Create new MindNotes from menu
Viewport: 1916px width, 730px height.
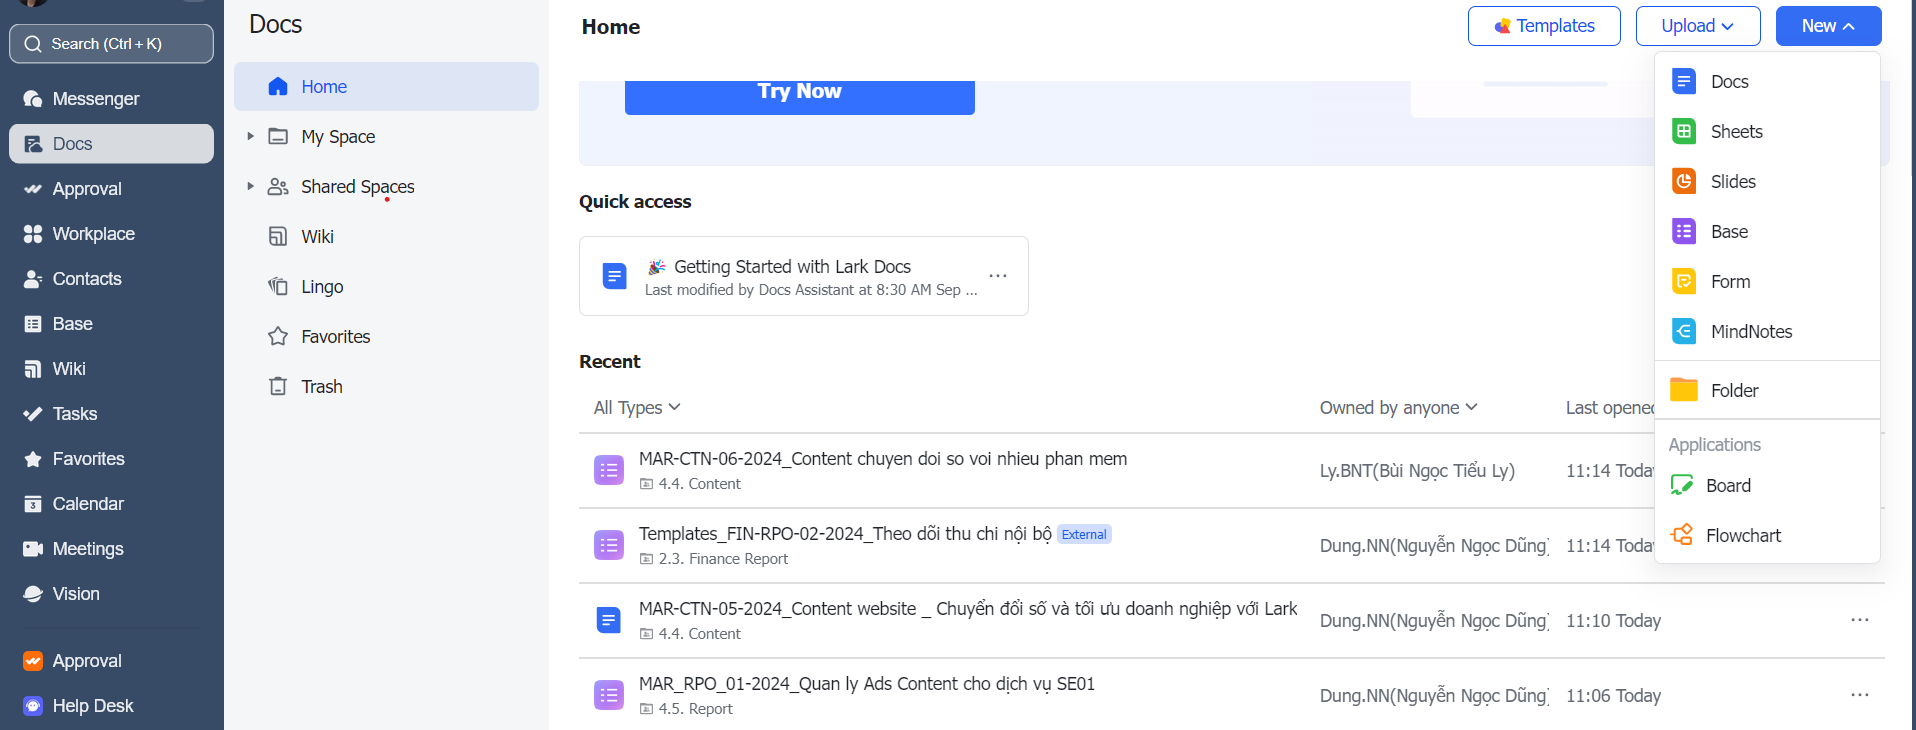click(1767, 331)
